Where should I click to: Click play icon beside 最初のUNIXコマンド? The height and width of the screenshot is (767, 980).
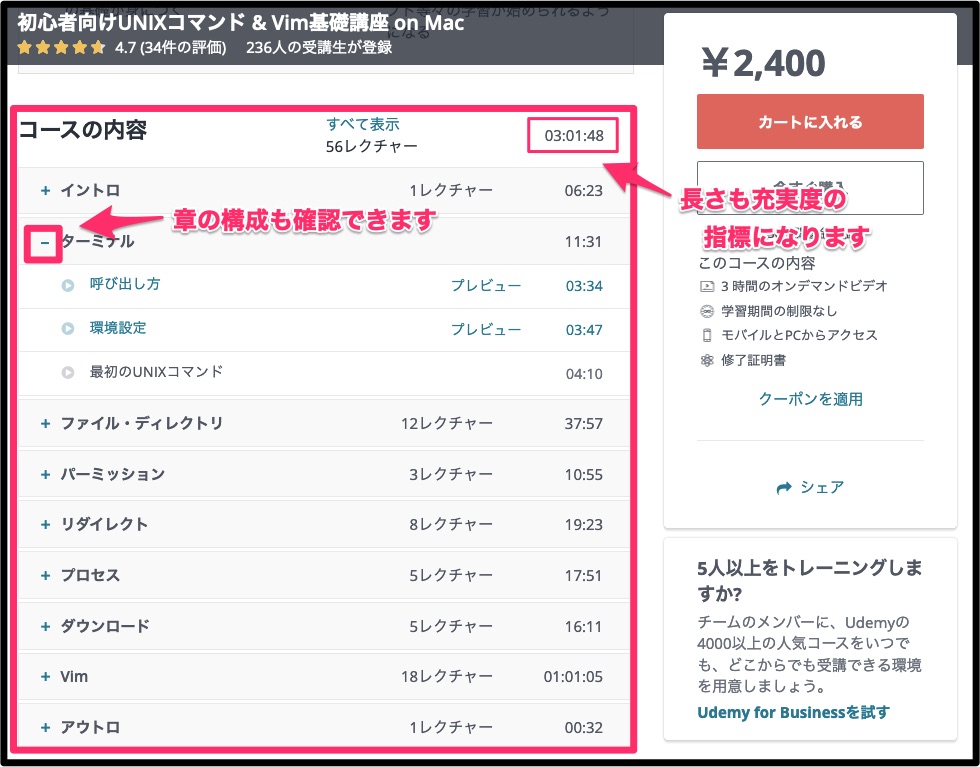(x=68, y=372)
